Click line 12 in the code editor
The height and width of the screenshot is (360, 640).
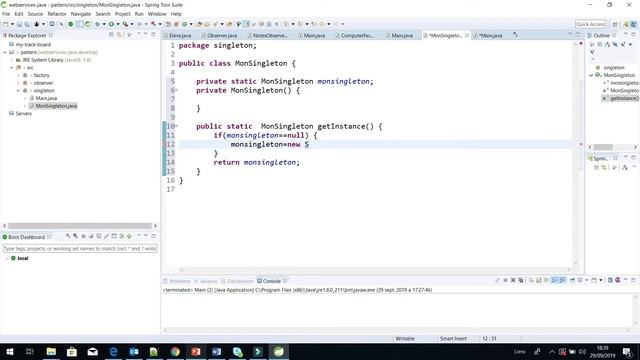pyautogui.click(x=374, y=144)
